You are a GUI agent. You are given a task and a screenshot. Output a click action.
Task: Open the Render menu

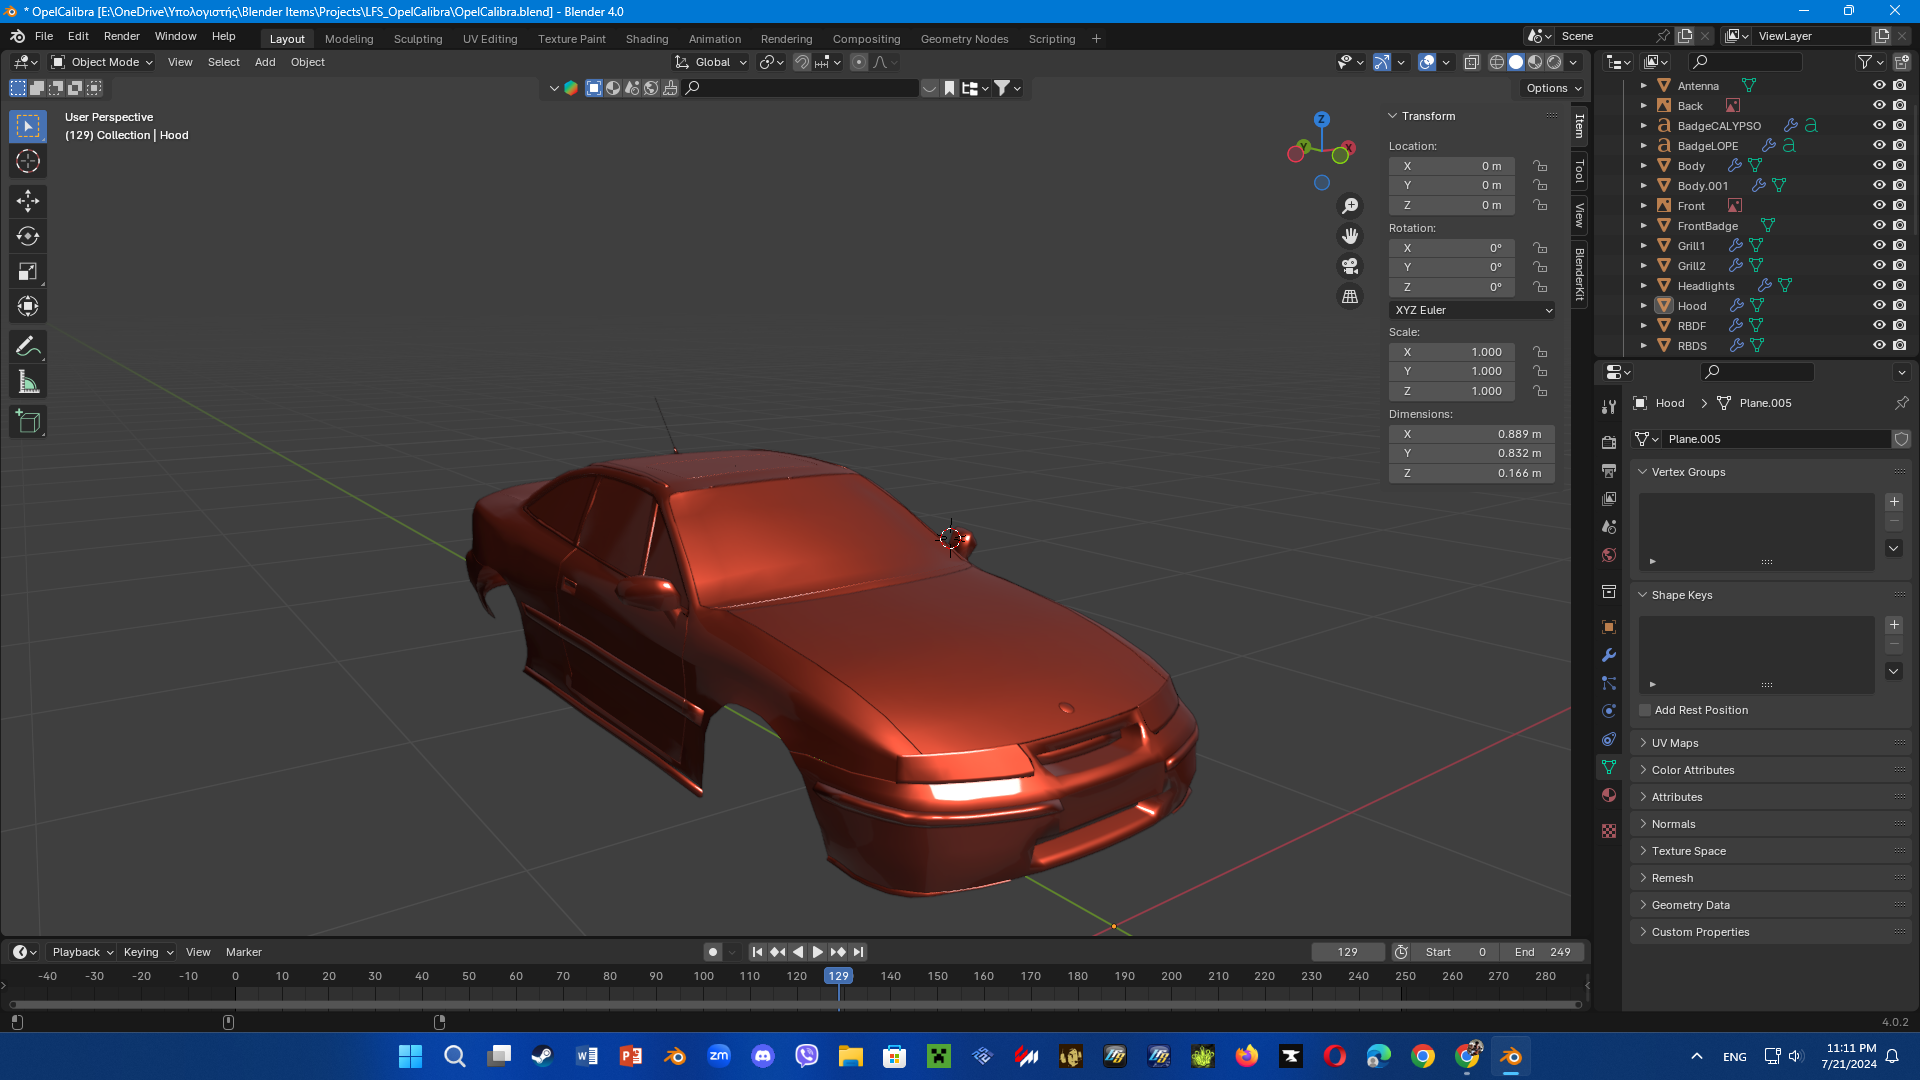[121, 36]
